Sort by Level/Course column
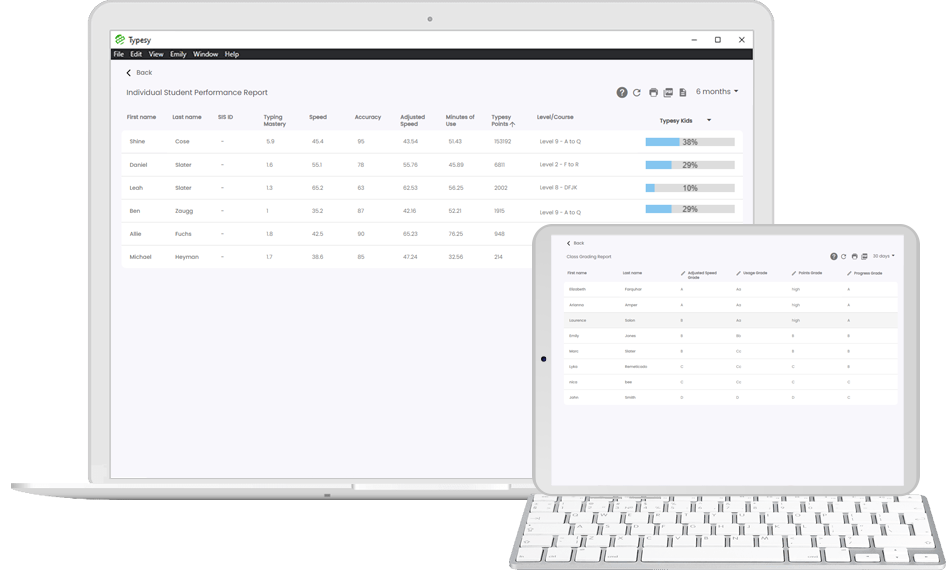950x580 pixels. (555, 117)
